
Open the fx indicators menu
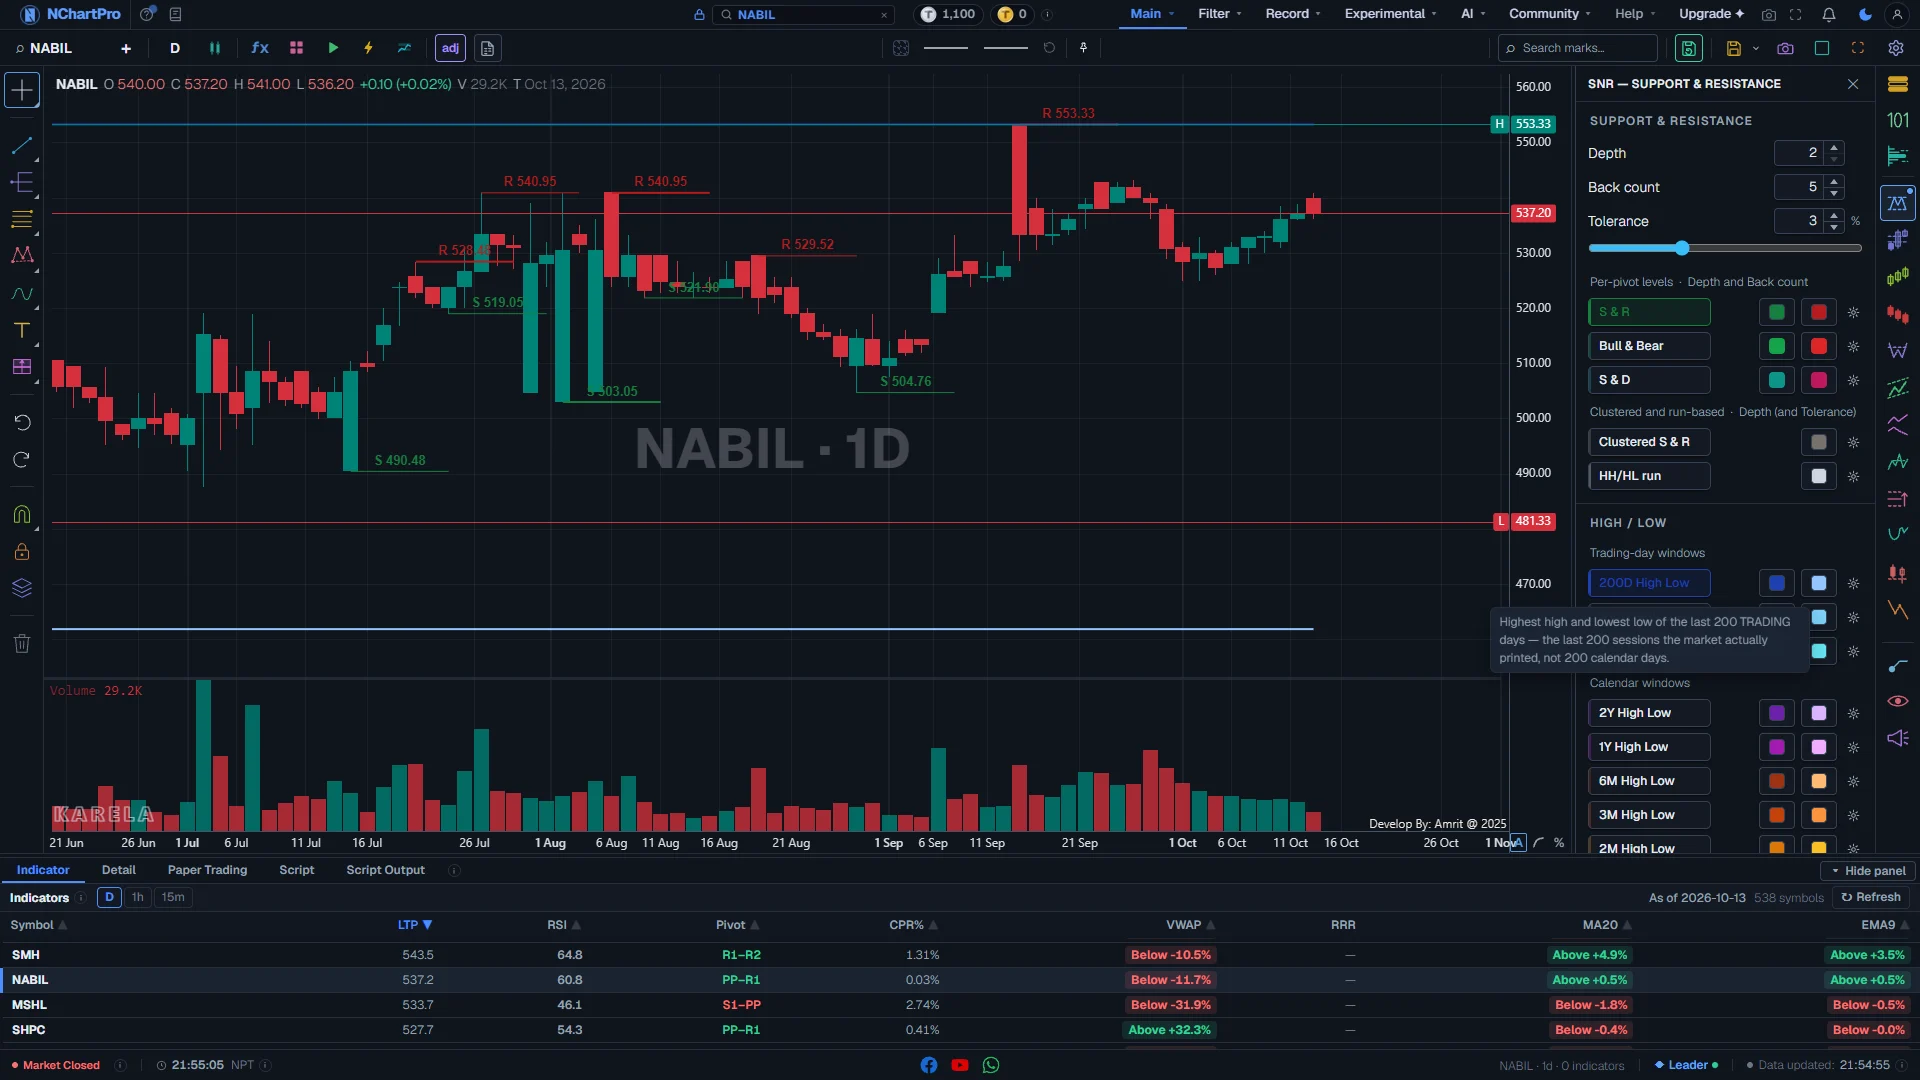[260, 48]
